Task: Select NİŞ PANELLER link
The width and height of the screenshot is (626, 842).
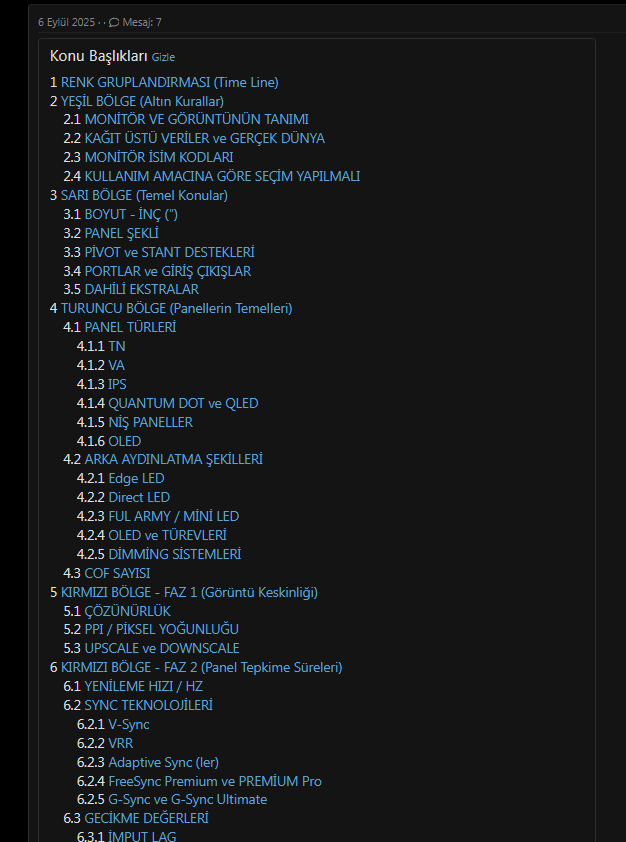Action: point(151,422)
